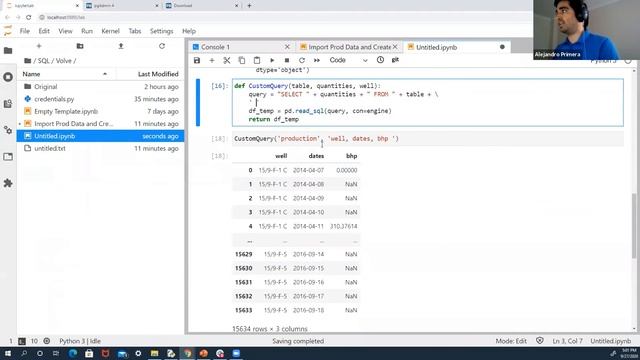The width and height of the screenshot is (640, 360).
Task: Create a new folder in file browser
Action: pyautogui.click(x=80, y=46)
